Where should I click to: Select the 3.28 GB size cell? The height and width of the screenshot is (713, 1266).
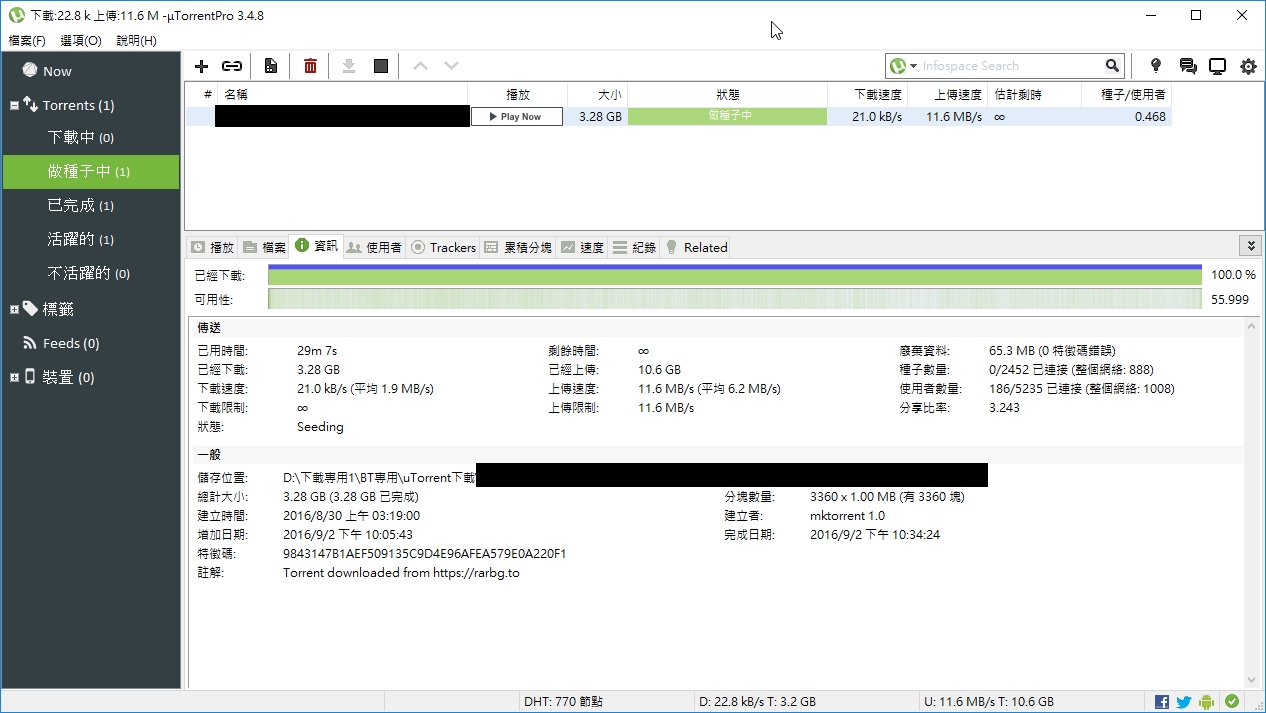[598, 116]
